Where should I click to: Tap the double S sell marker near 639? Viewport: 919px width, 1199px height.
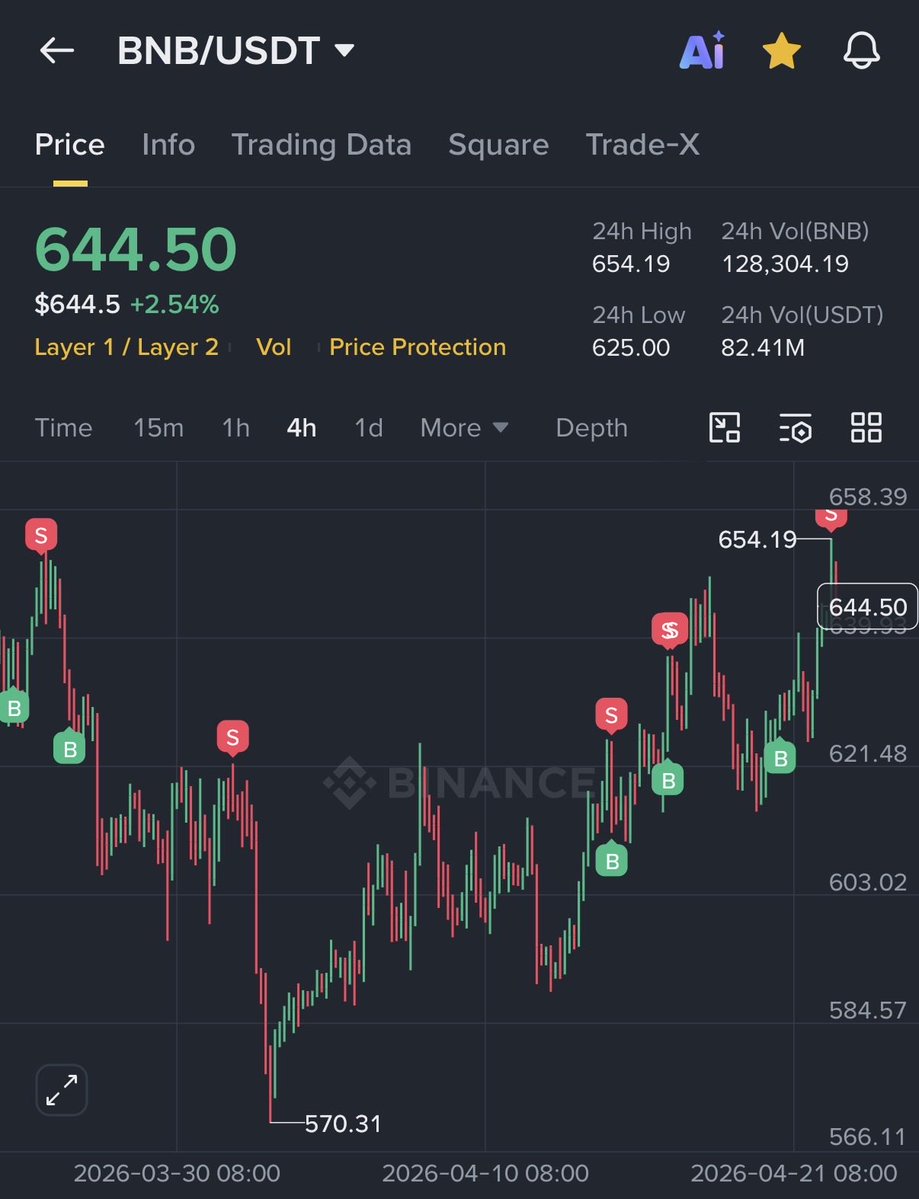coord(670,631)
